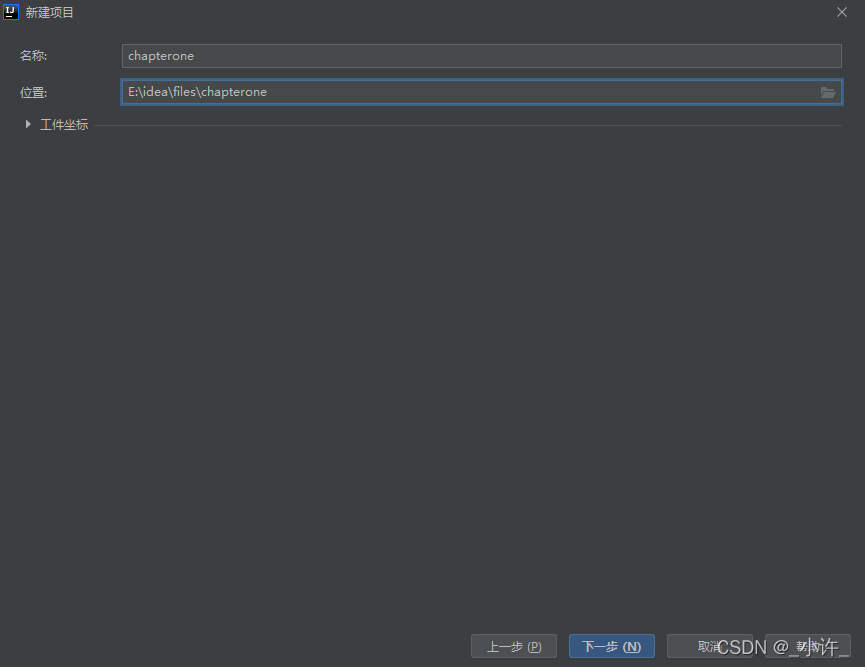Click the 位置 path input field
865x667 pixels.
482,92
